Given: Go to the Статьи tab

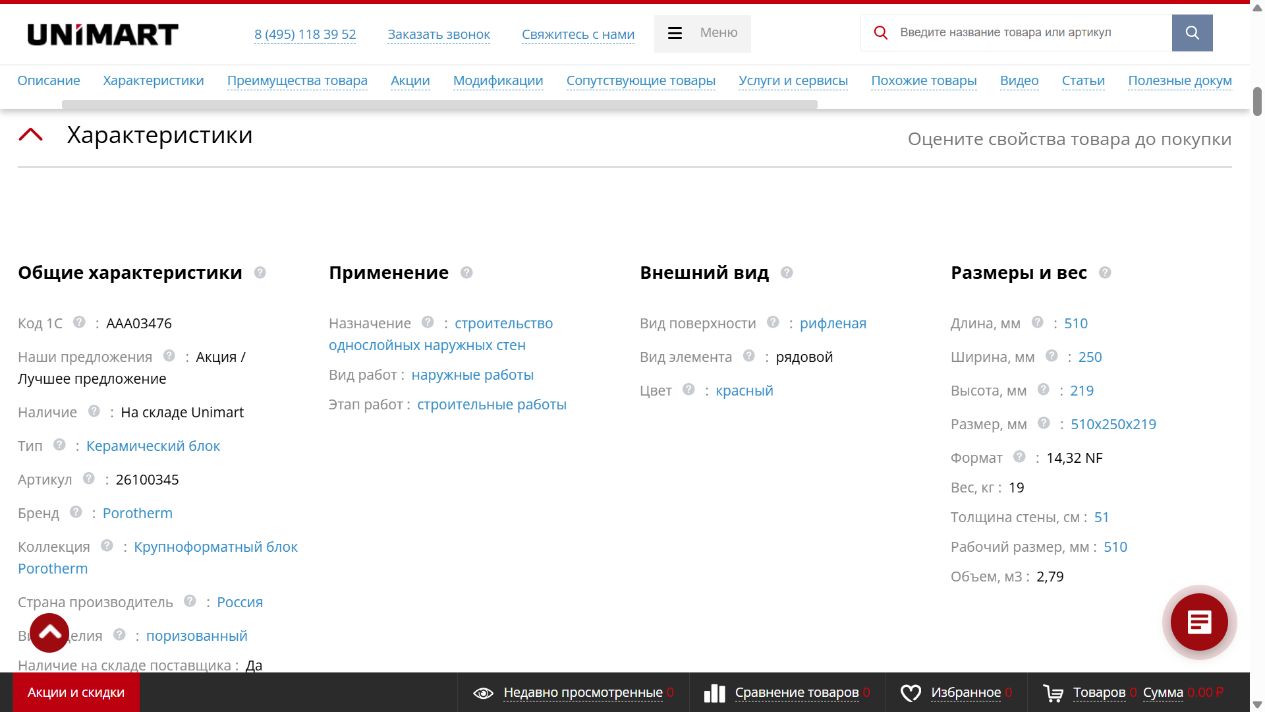Looking at the screenshot, I should (1083, 80).
